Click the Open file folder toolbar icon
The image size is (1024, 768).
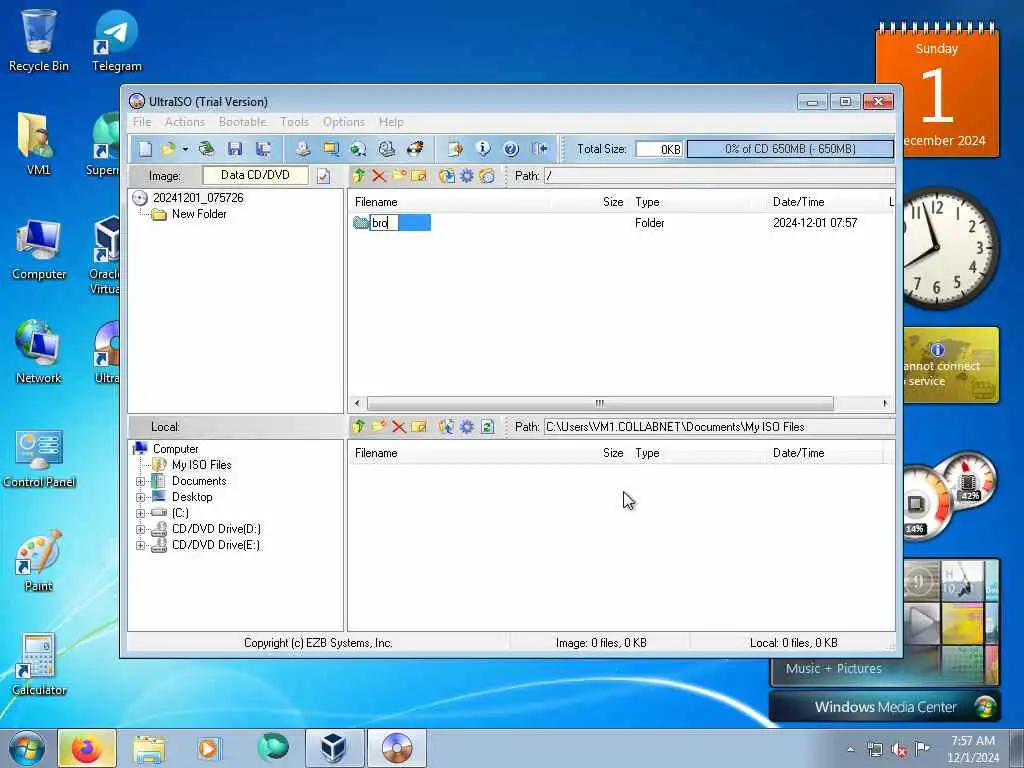pos(168,149)
